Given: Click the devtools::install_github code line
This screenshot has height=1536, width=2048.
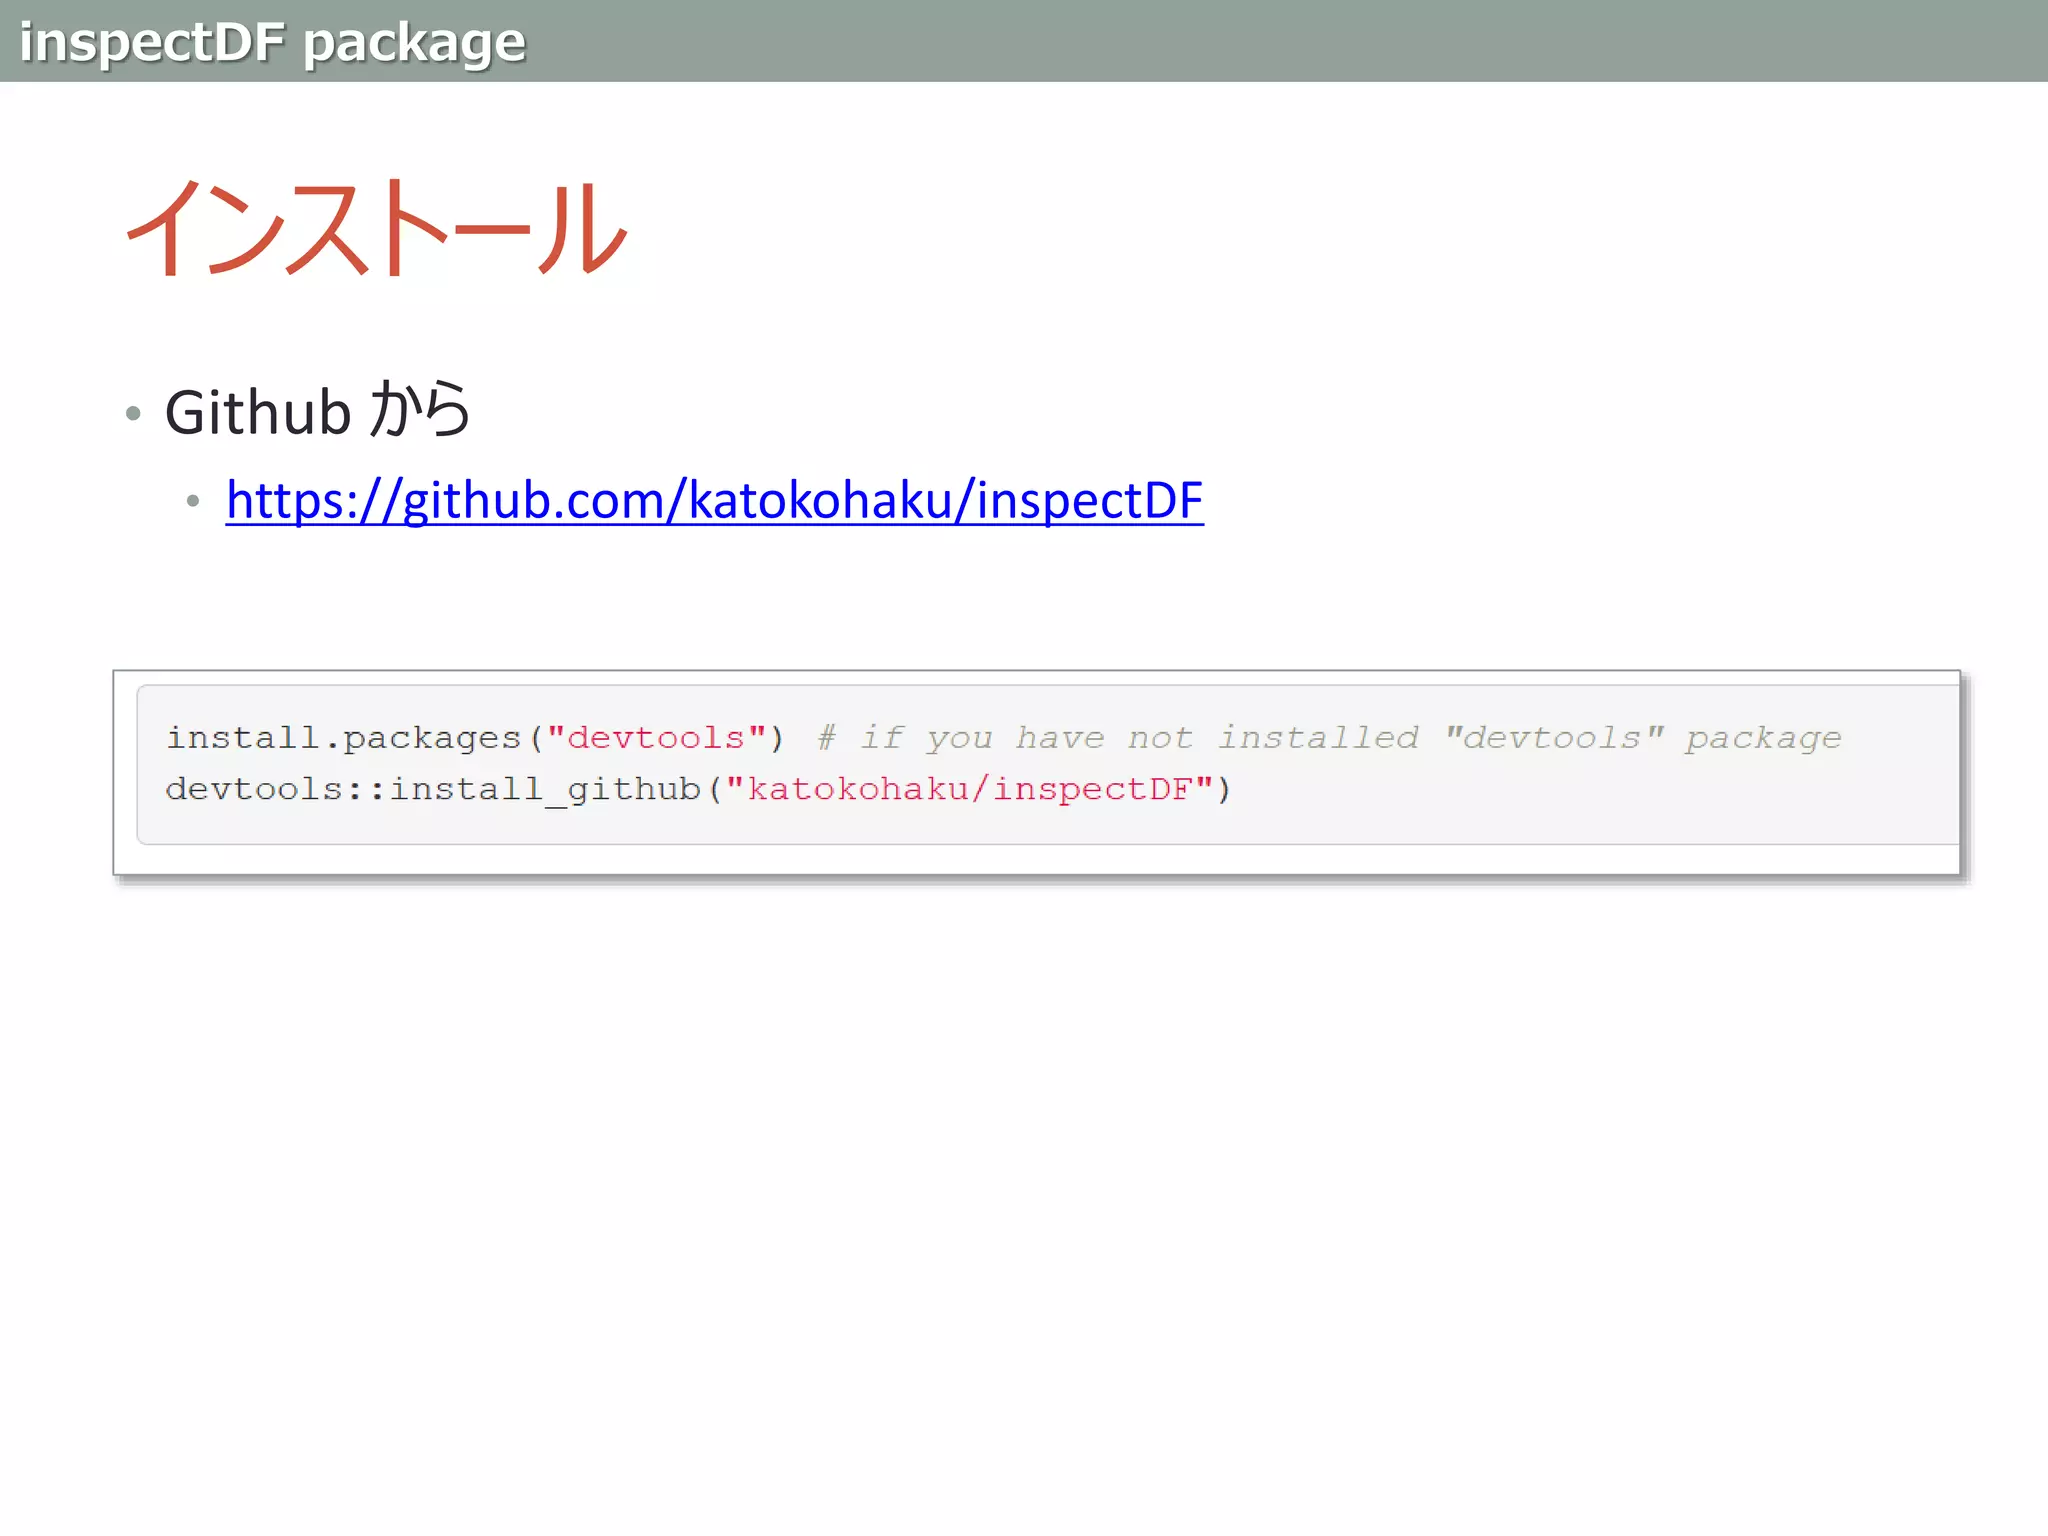Looking at the screenshot, I should 699,789.
